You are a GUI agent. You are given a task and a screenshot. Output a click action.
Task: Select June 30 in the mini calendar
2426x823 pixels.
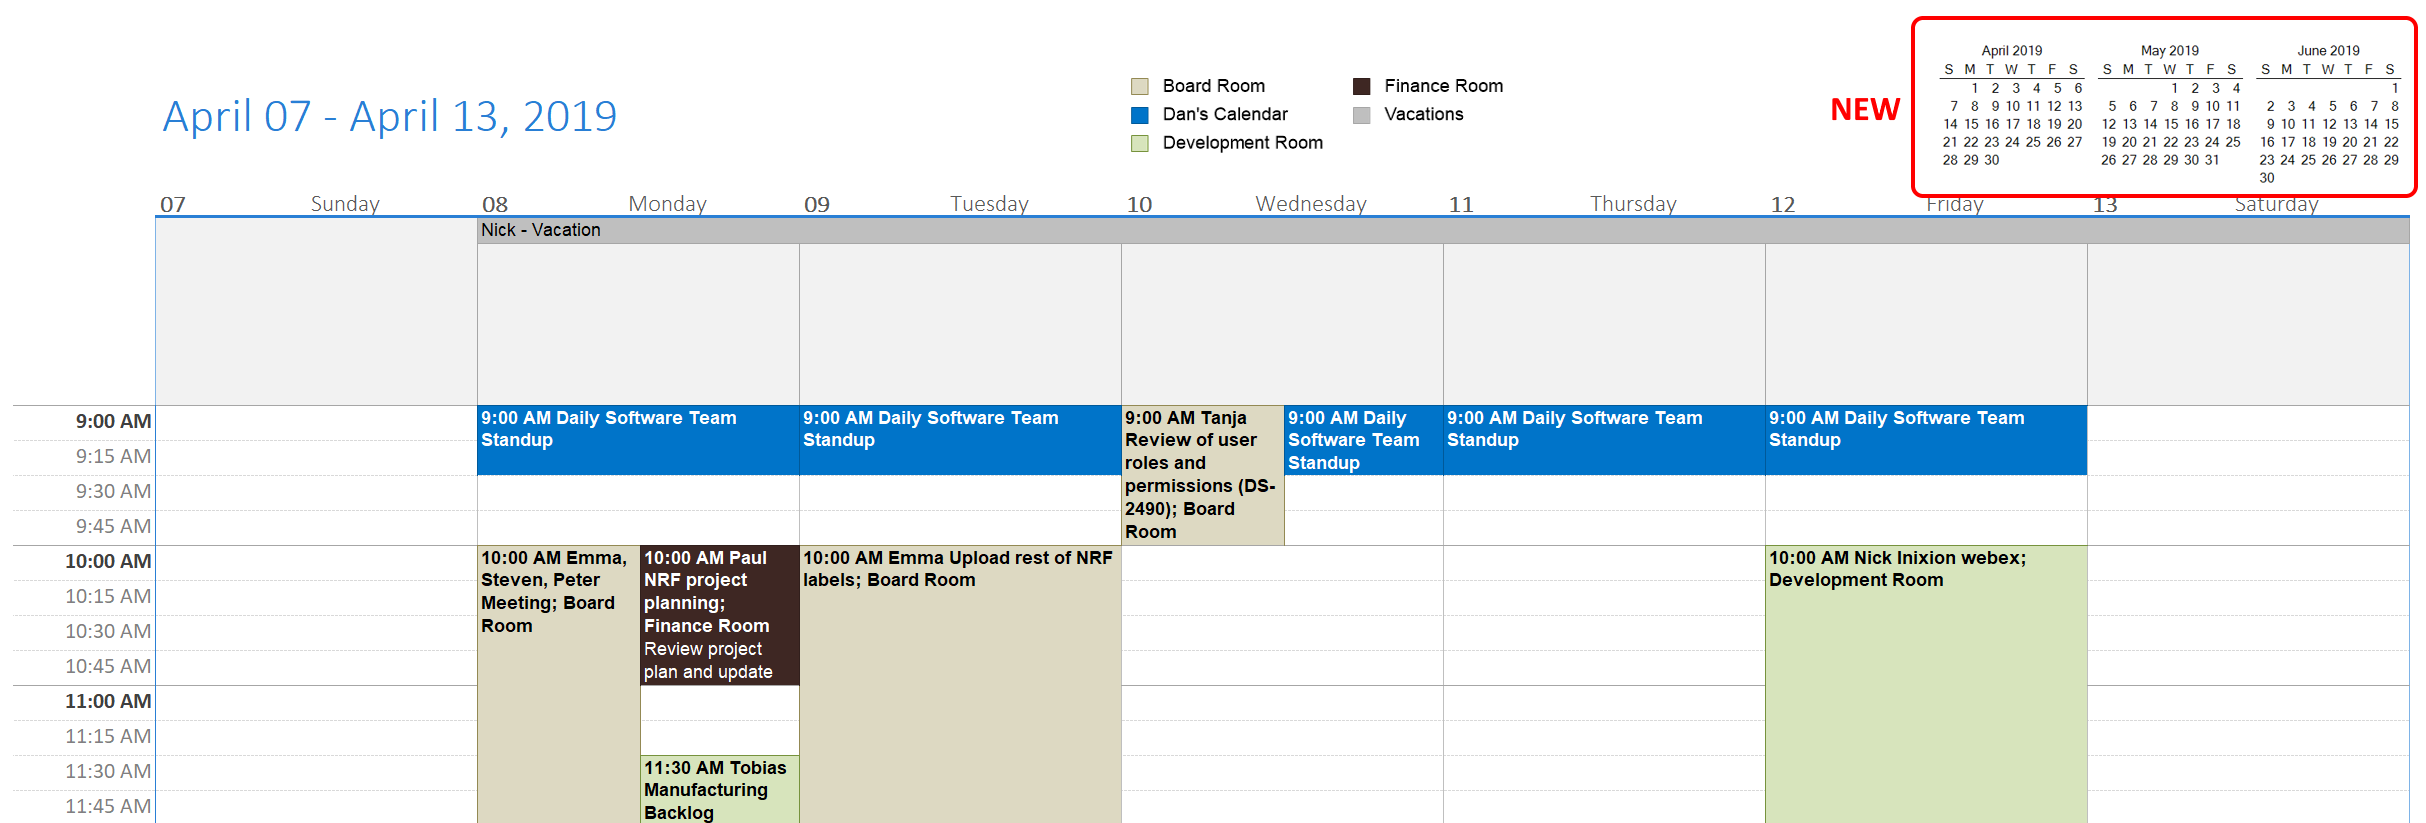pos(2267,178)
